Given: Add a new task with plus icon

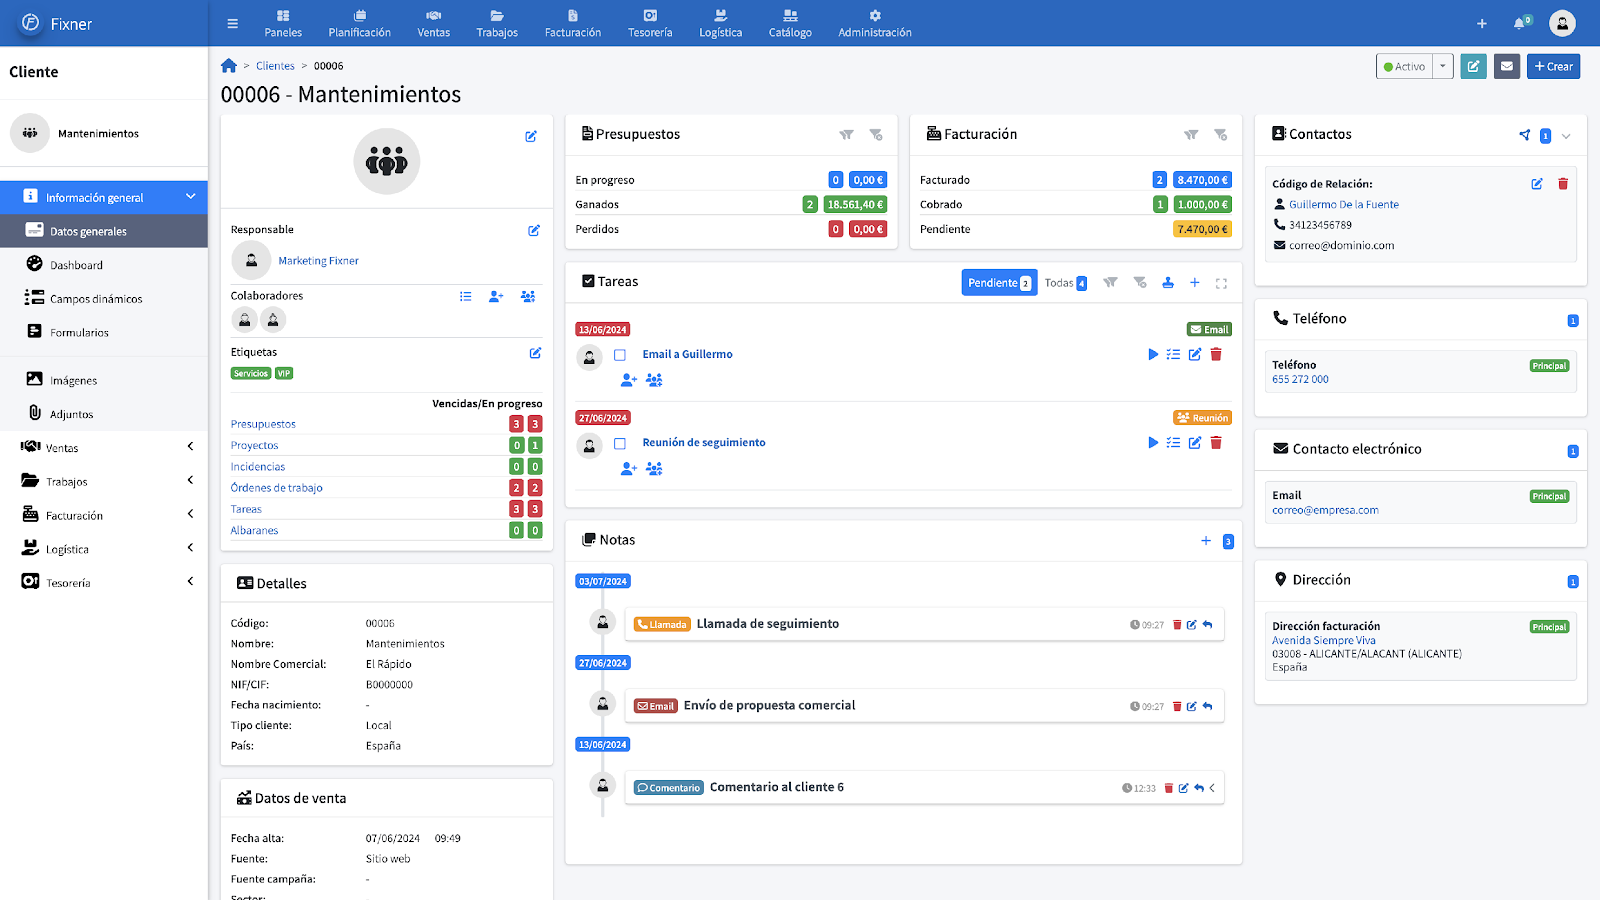Looking at the screenshot, I should click(x=1194, y=283).
